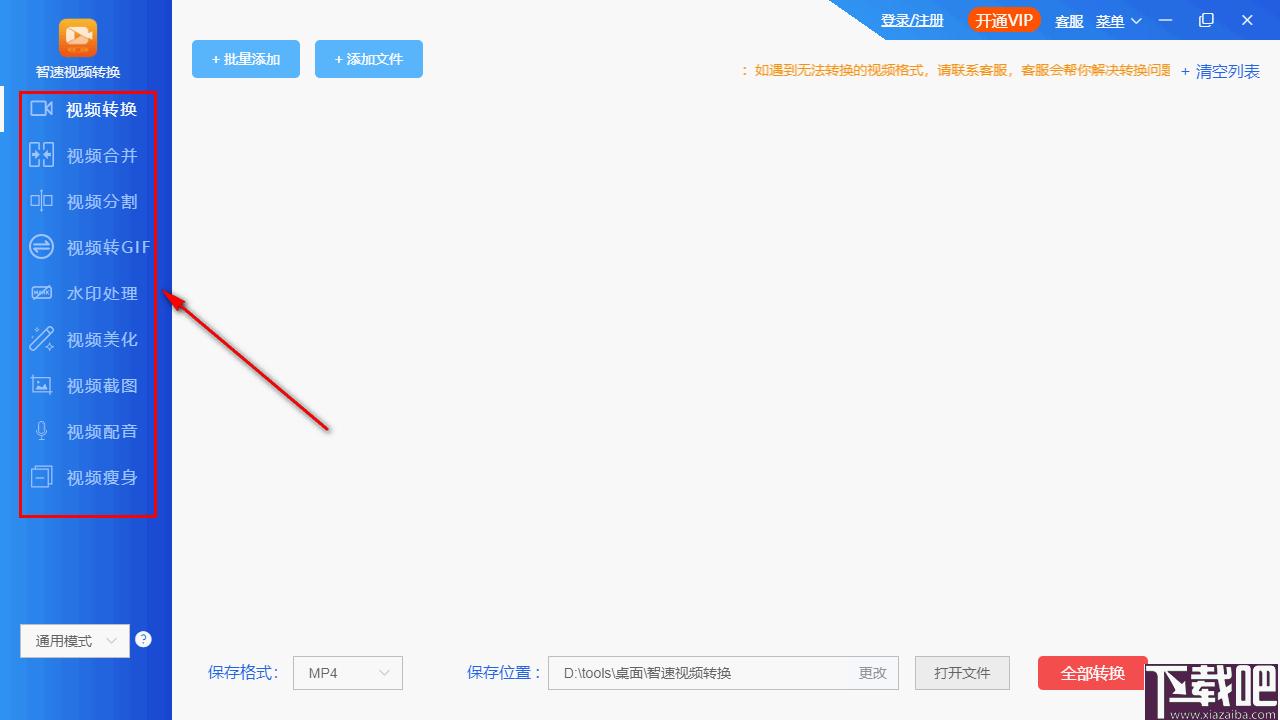This screenshot has width=1280, height=720.
Task: Click the 视频截图 screenshot icon
Action: pyautogui.click(x=42, y=385)
